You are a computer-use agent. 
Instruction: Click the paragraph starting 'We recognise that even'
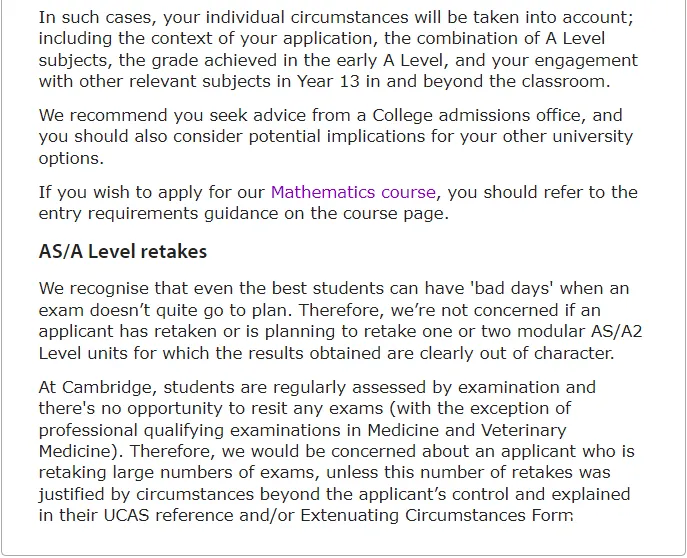pos(340,321)
